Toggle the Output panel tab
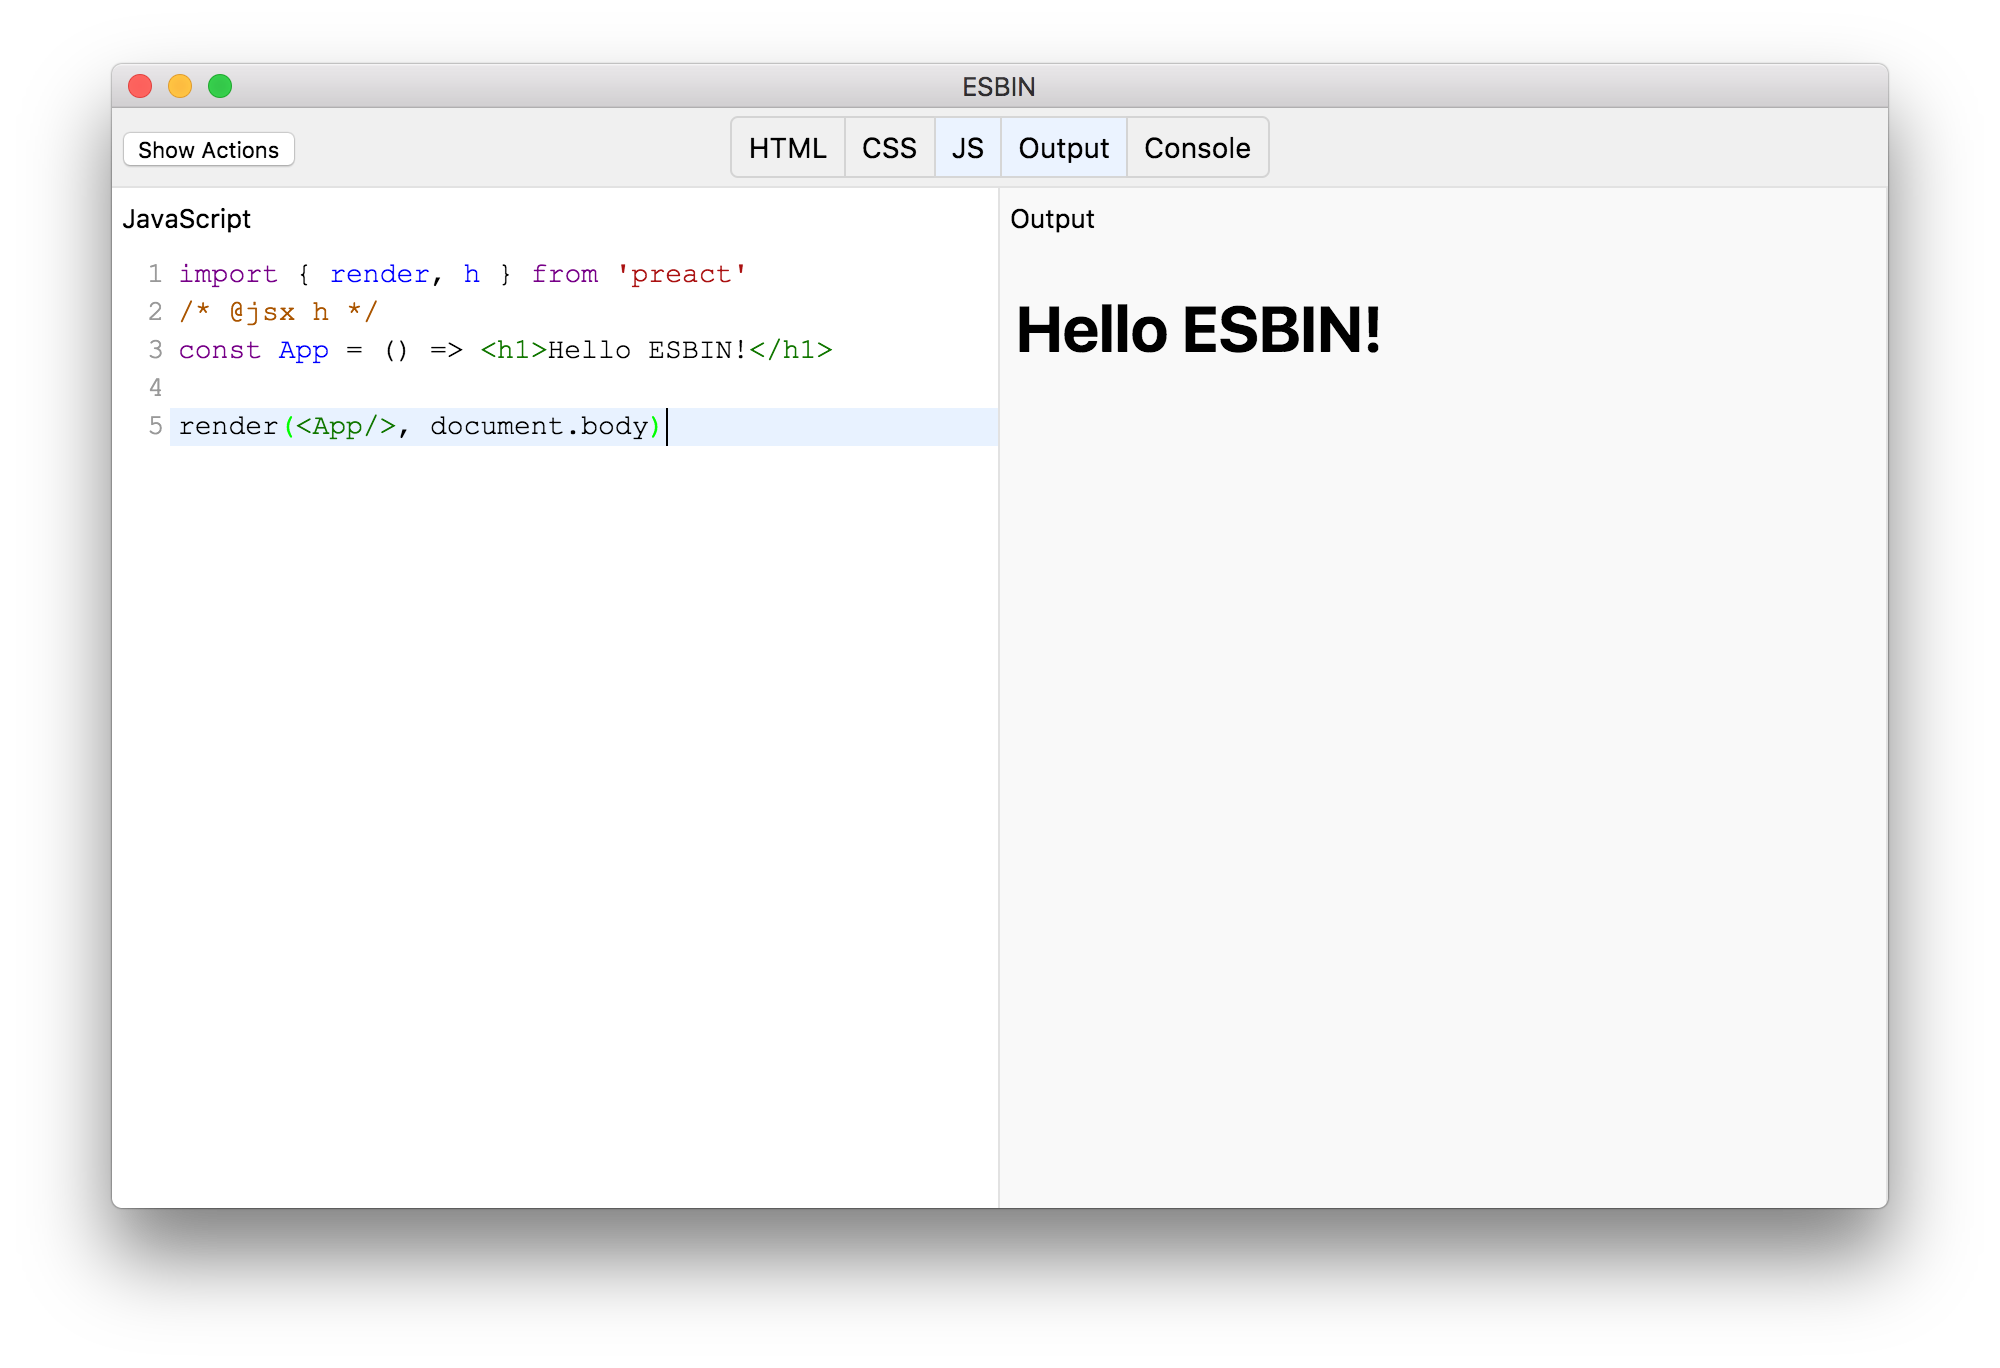The height and width of the screenshot is (1368, 2000). [1063, 148]
